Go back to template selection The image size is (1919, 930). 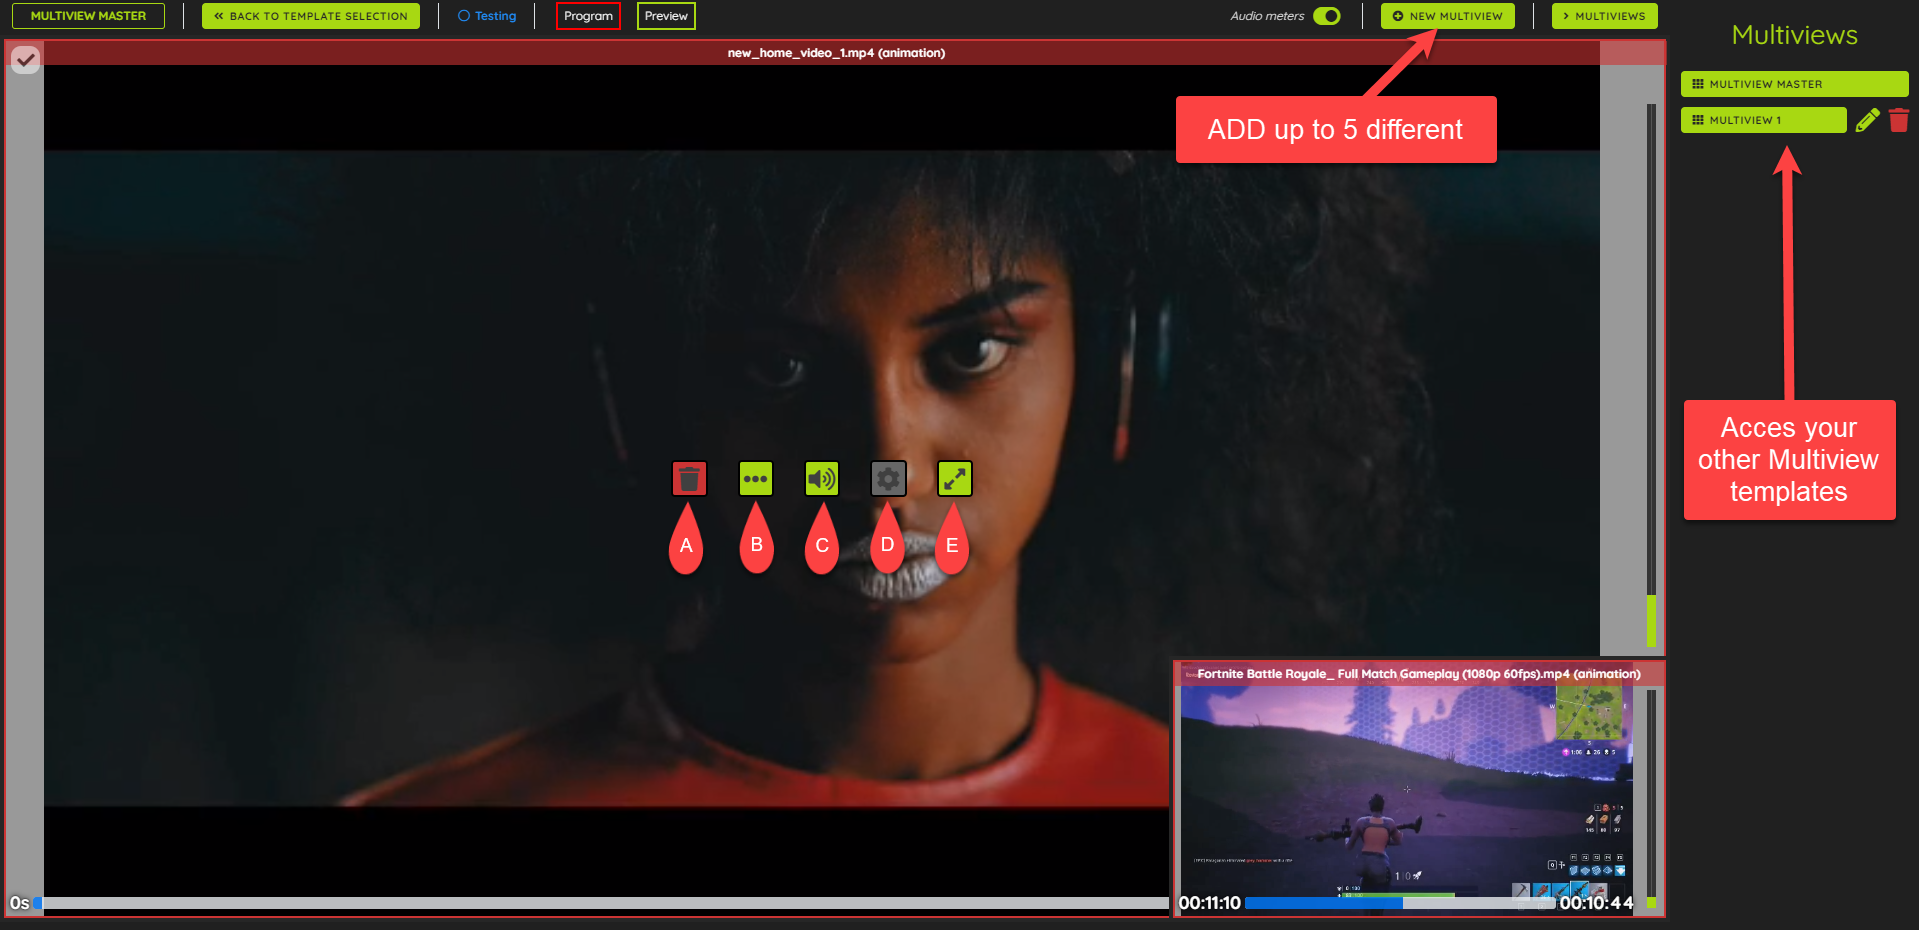click(x=310, y=16)
